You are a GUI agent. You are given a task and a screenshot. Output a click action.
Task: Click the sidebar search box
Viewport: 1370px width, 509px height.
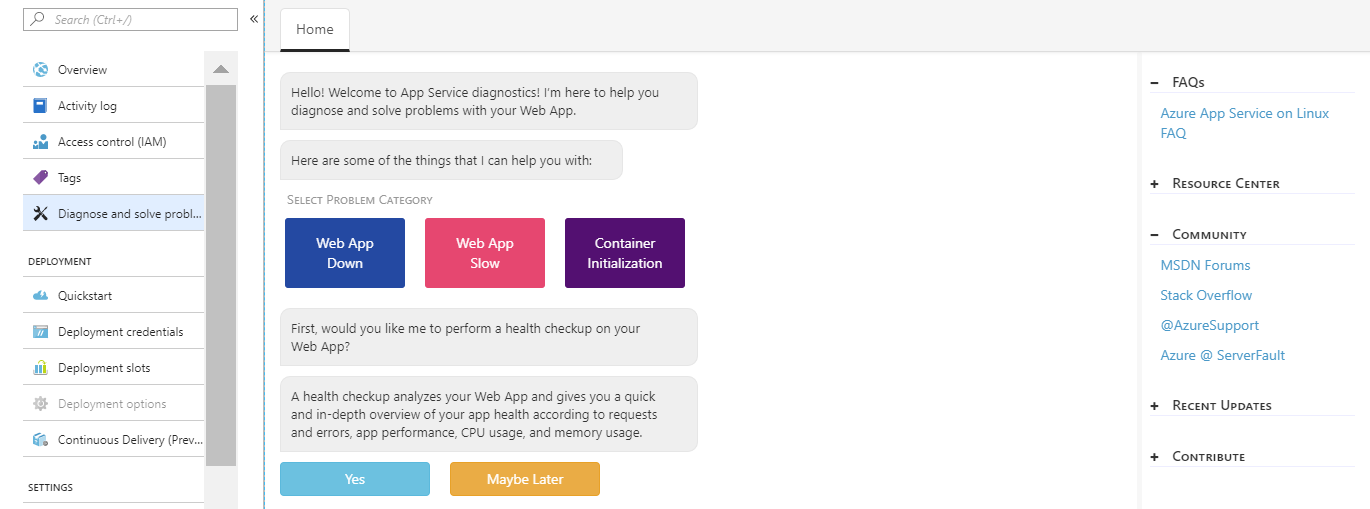130,19
